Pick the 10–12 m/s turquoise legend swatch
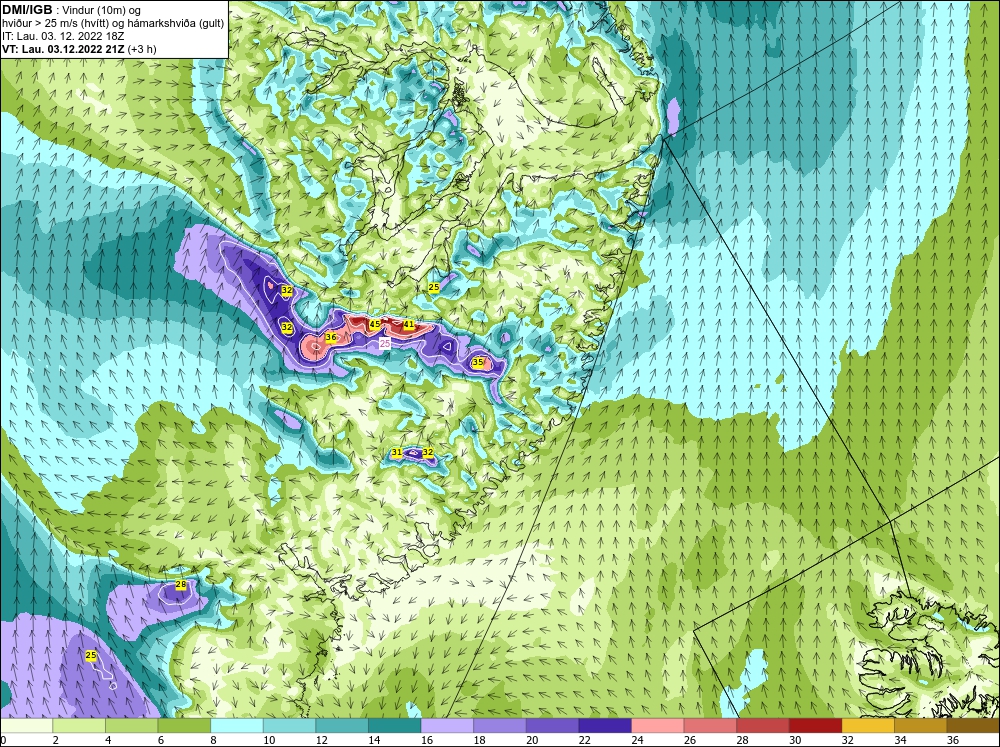Image resolution: width=1000 pixels, height=747 pixels. pos(289,726)
